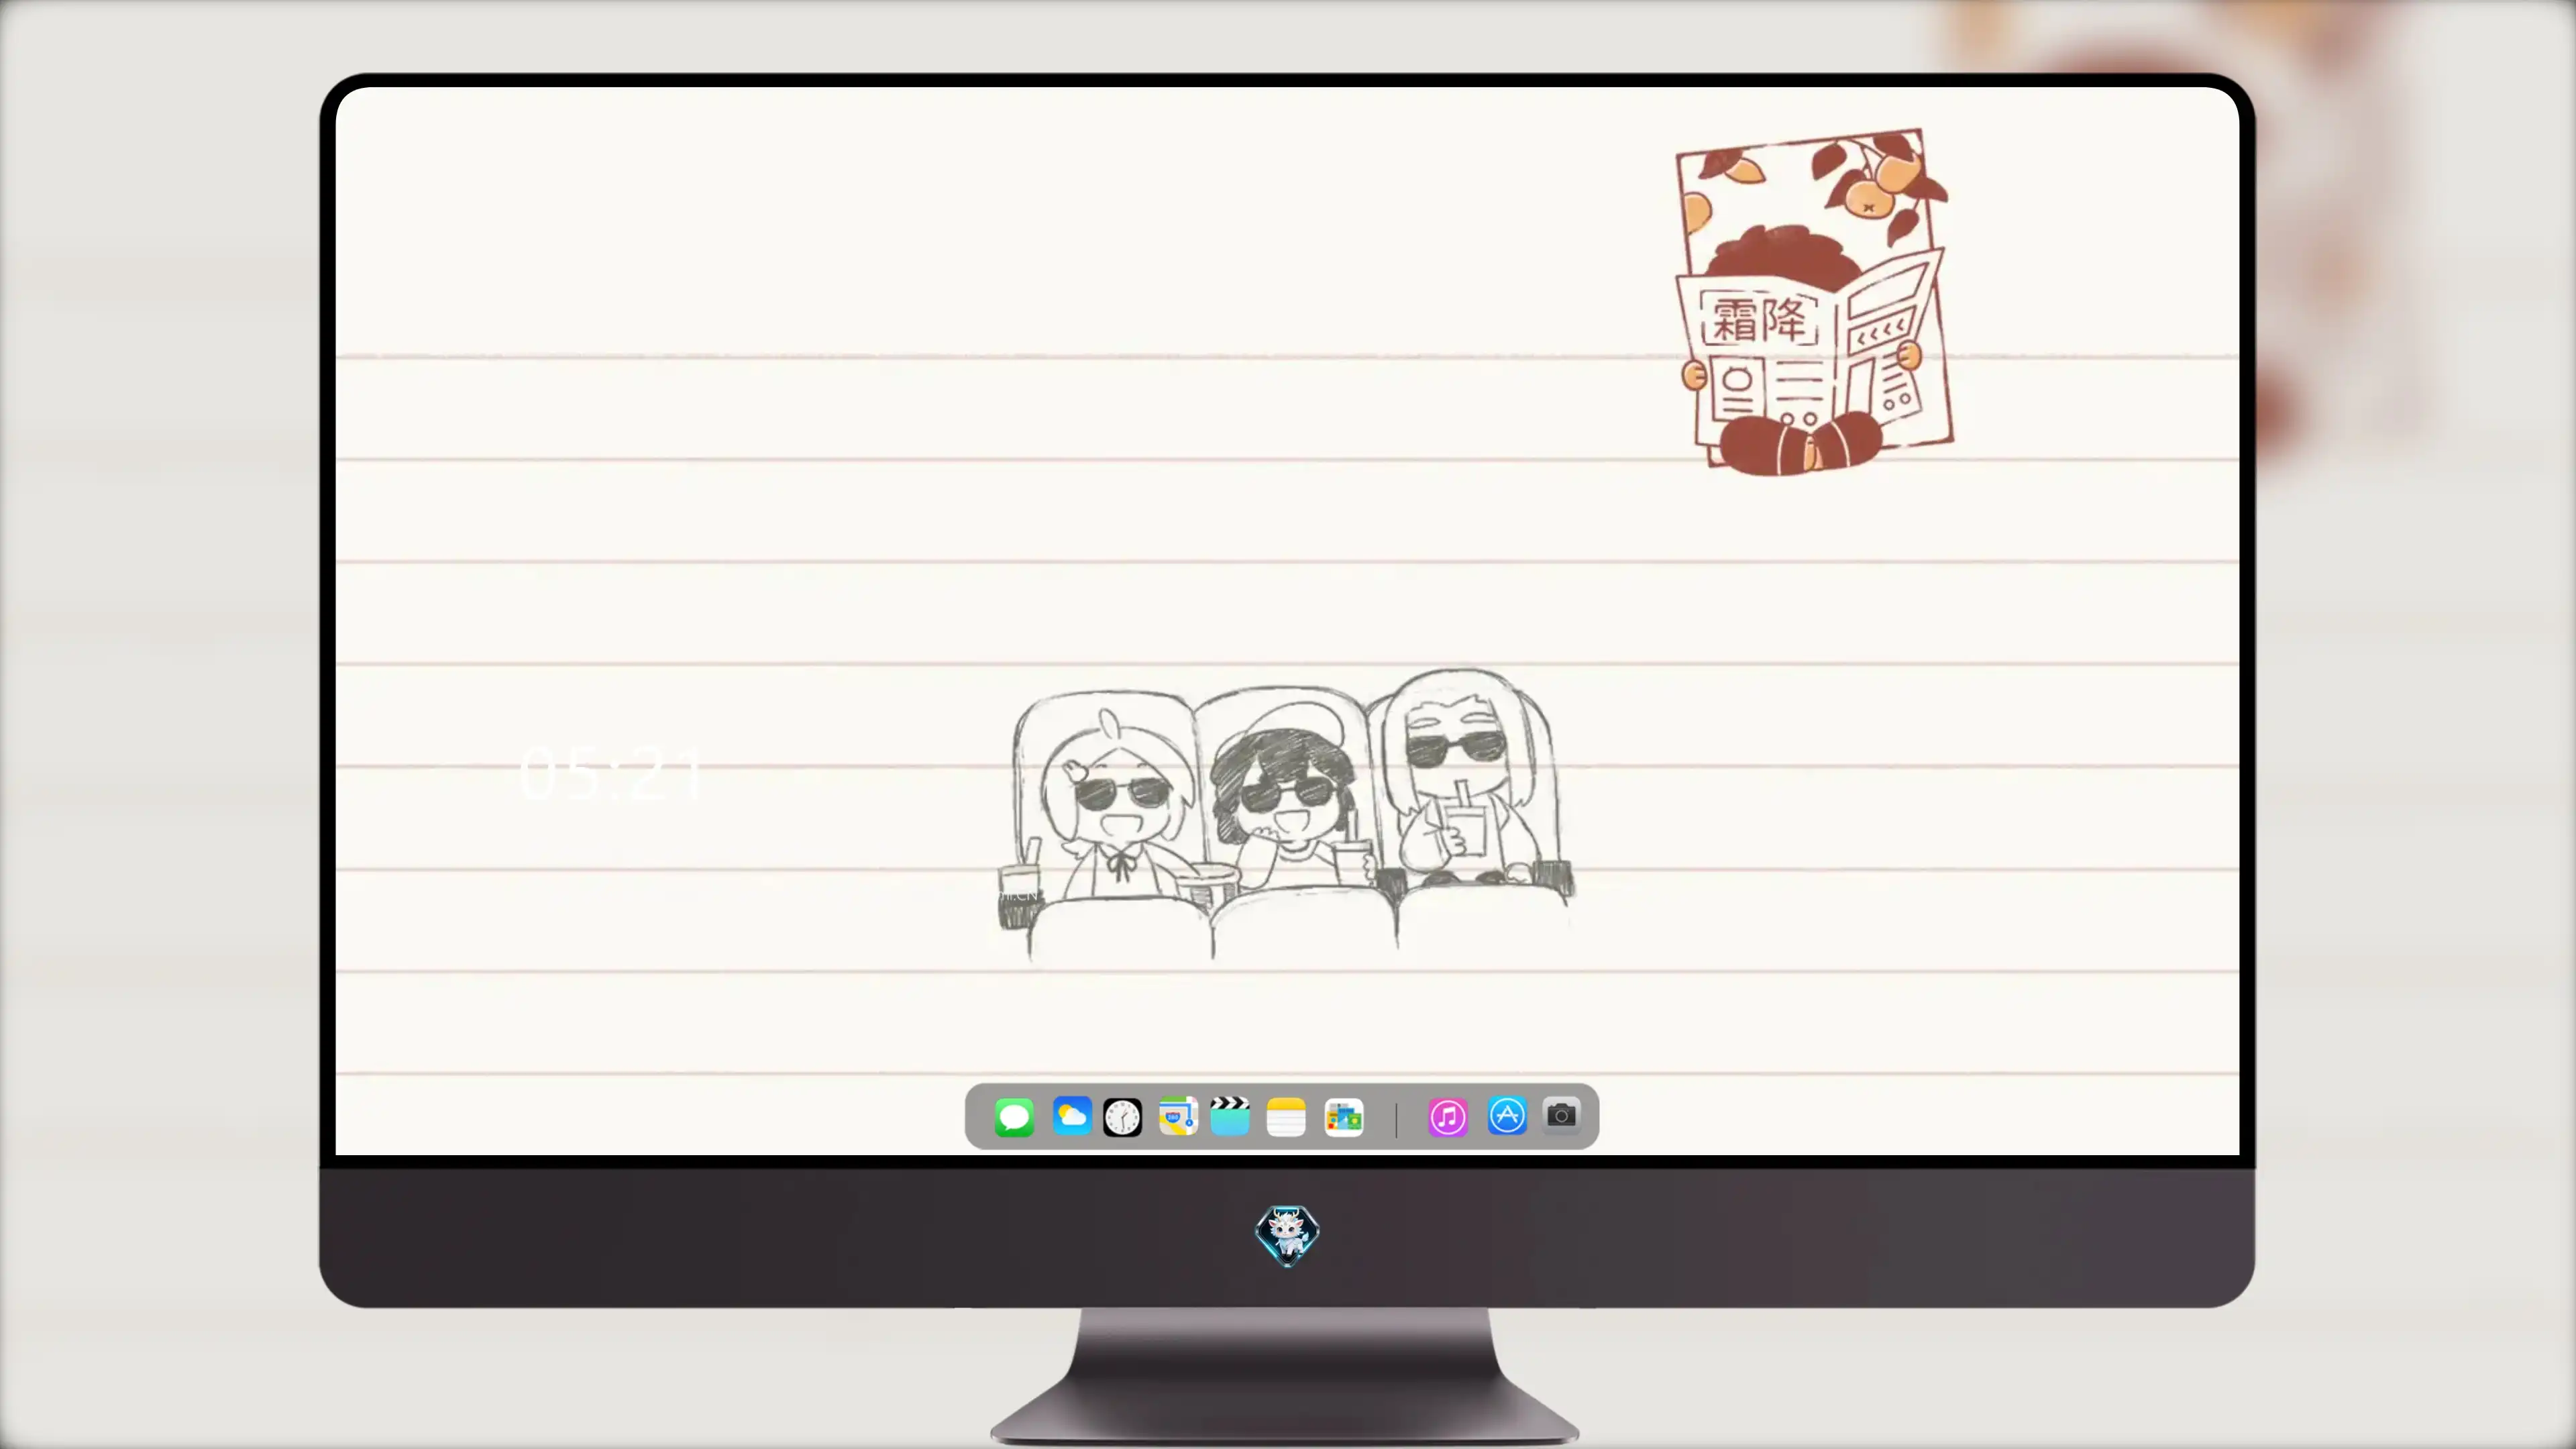Open the photo collage app in the dock
Viewport: 2576px width, 1449px height.
tap(1343, 1117)
